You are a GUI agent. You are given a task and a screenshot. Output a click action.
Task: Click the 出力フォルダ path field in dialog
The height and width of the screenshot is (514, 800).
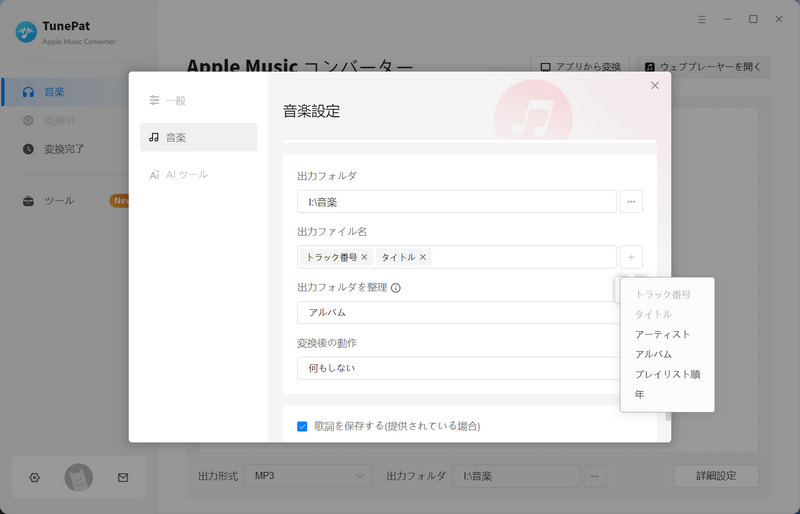[457, 202]
